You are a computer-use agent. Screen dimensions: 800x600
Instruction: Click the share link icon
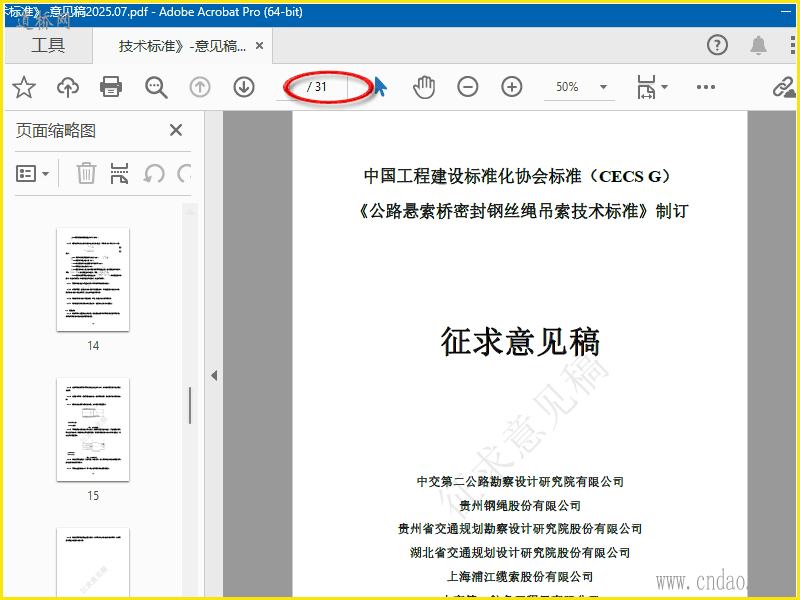pos(783,87)
